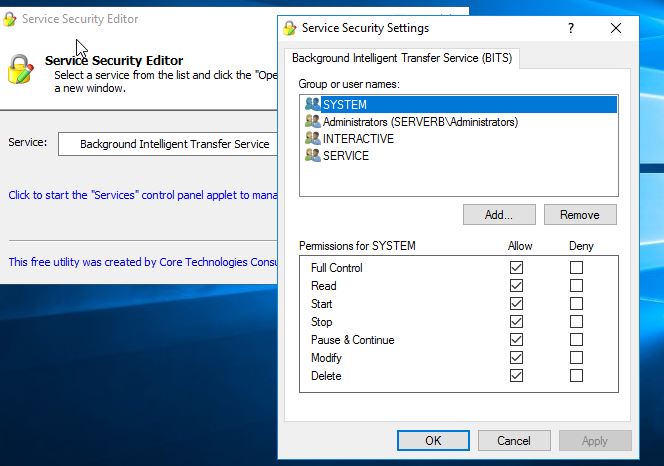Select the SYSTEM user group icon

pos(313,104)
